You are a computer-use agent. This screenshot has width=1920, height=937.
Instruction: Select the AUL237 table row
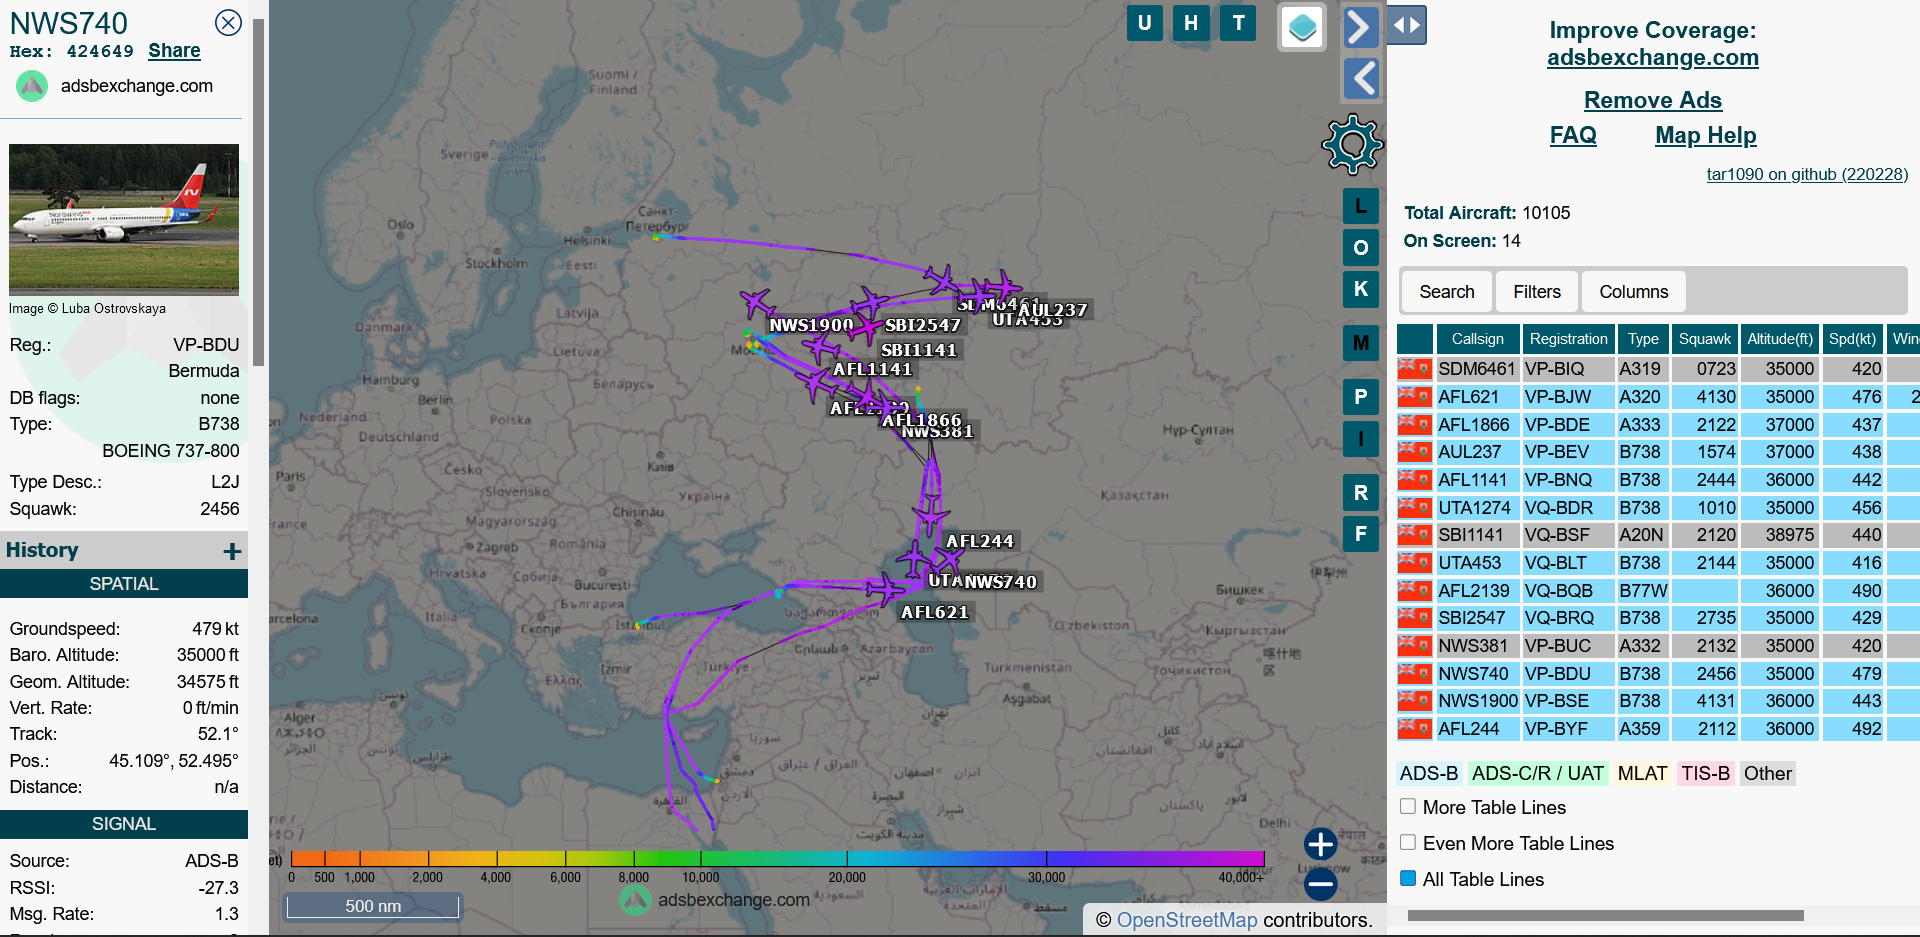1658,452
